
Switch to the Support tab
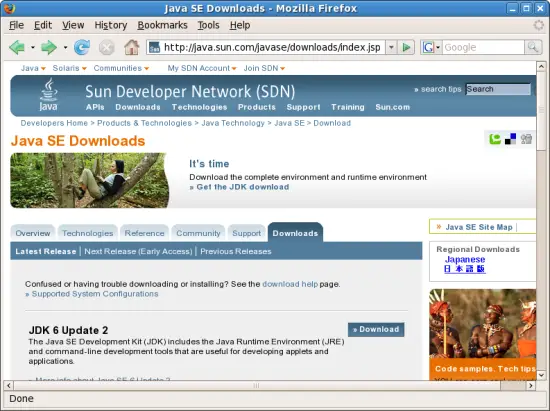[247, 233]
